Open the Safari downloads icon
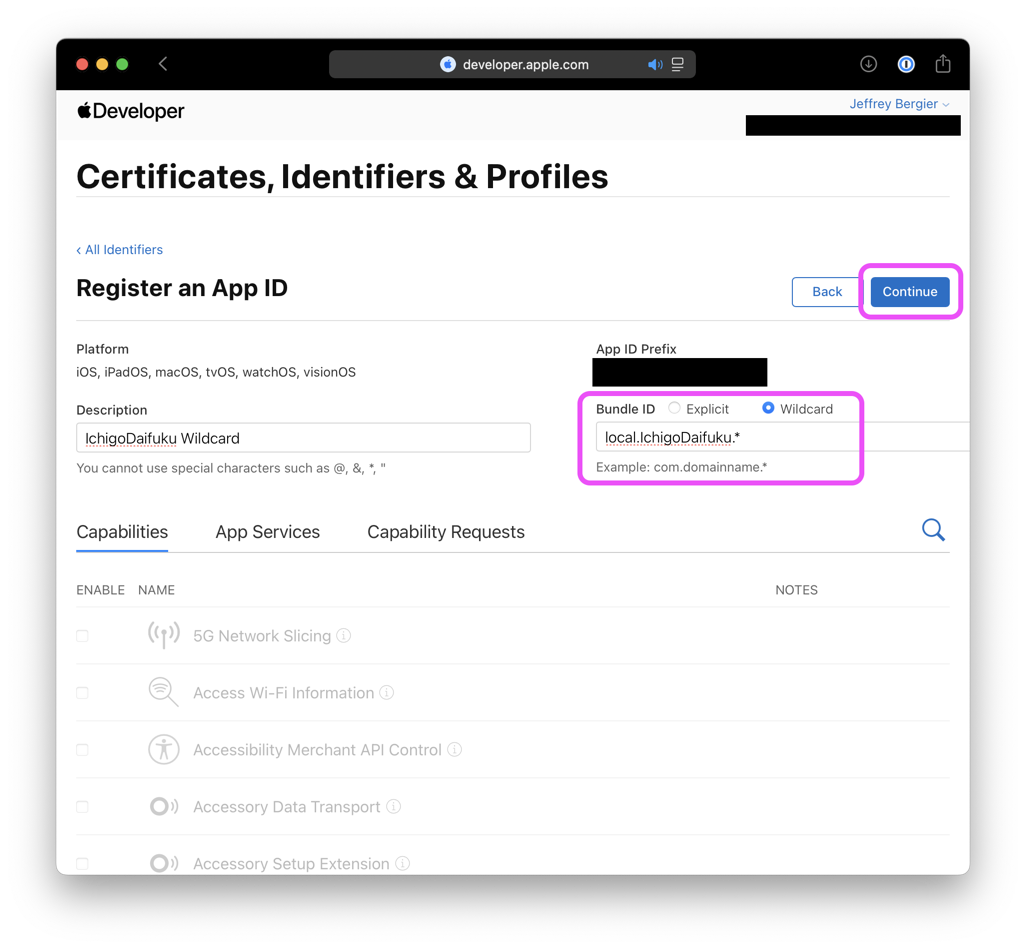Image resolution: width=1026 pixels, height=949 pixels. coord(868,64)
